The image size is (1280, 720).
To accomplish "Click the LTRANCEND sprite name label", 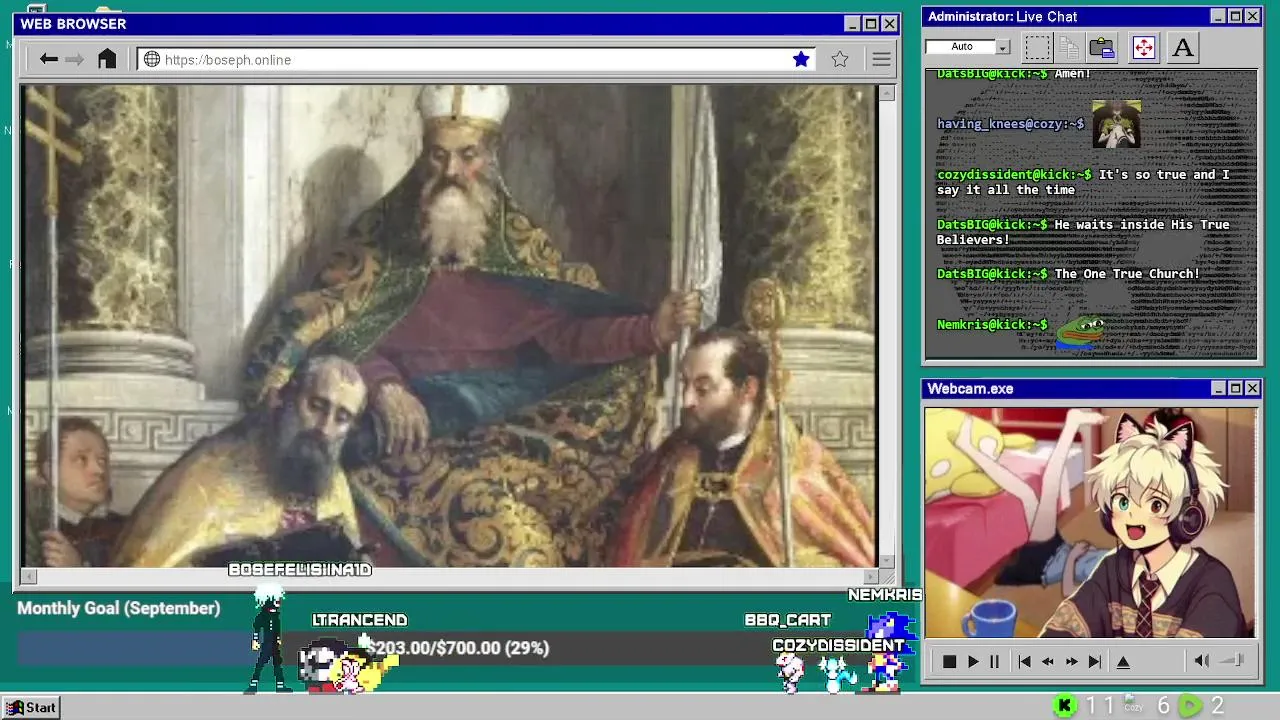I will tap(360, 620).
